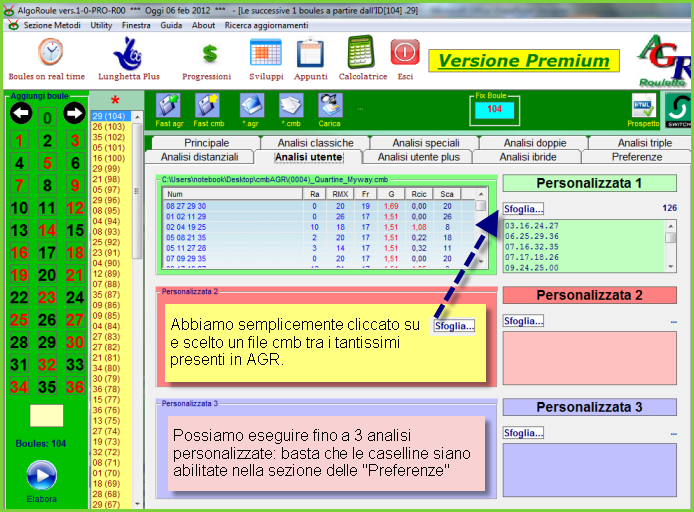The image size is (694, 512).
Task: Add black number 29 to boules
Action: point(47,342)
